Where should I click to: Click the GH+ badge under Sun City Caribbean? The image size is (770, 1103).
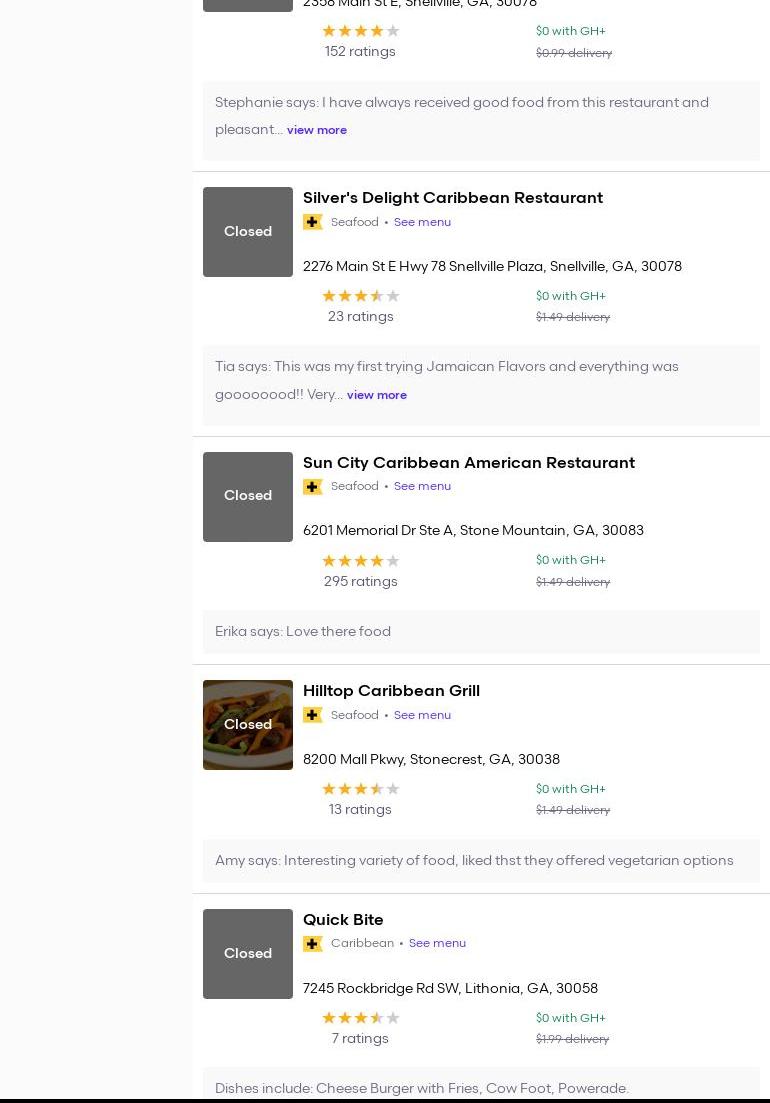(x=313, y=487)
